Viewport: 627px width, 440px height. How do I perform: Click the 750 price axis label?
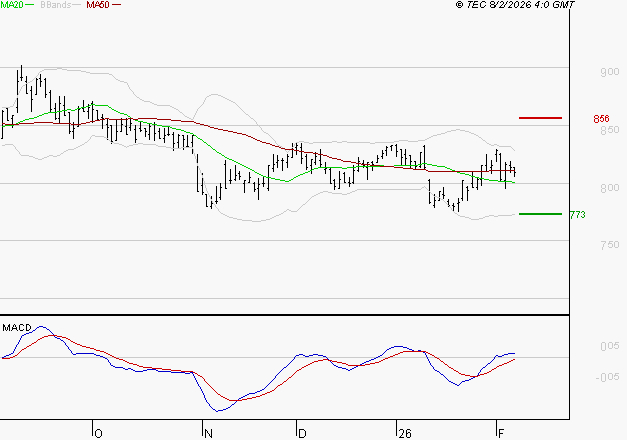coord(609,245)
